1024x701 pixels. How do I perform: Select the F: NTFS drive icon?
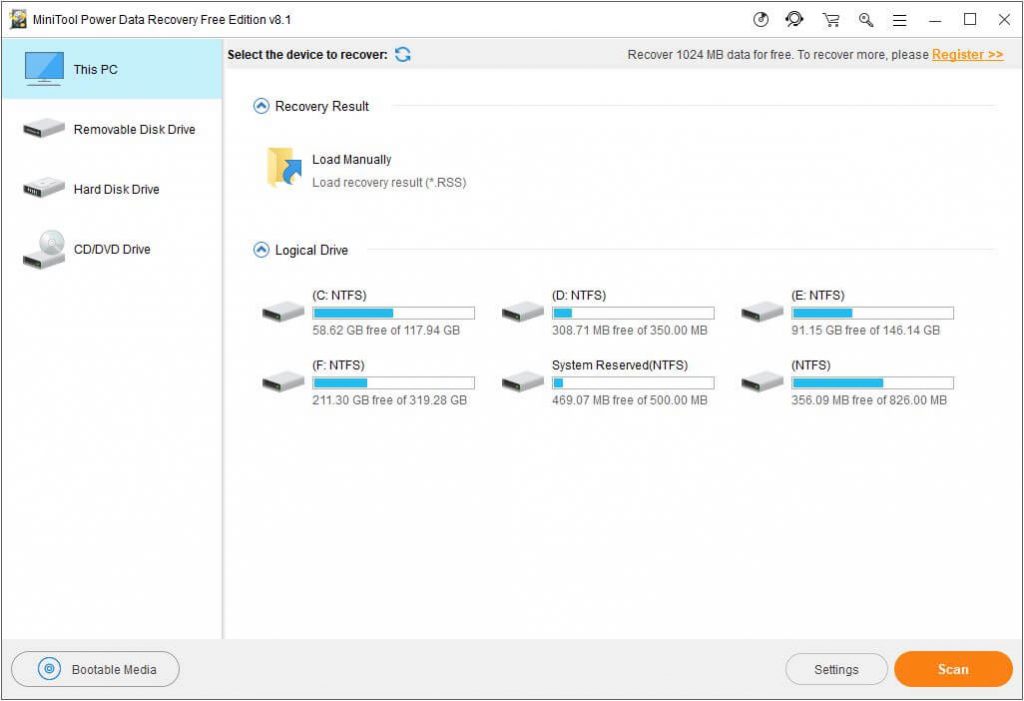click(283, 382)
